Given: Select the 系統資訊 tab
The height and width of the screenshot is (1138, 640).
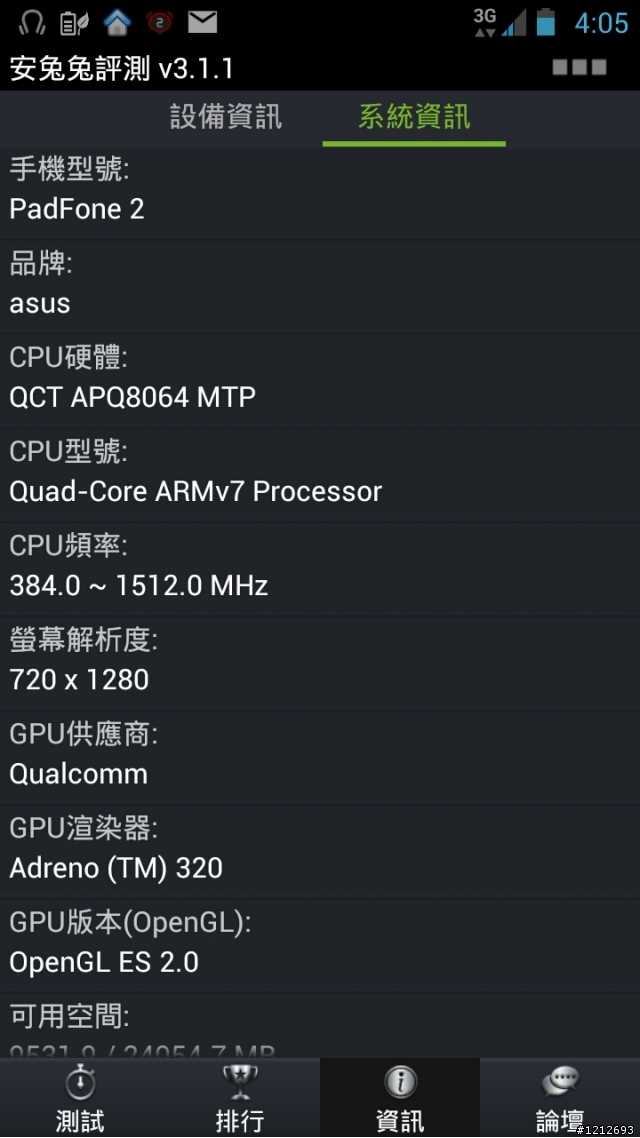Looking at the screenshot, I should [x=414, y=118].
